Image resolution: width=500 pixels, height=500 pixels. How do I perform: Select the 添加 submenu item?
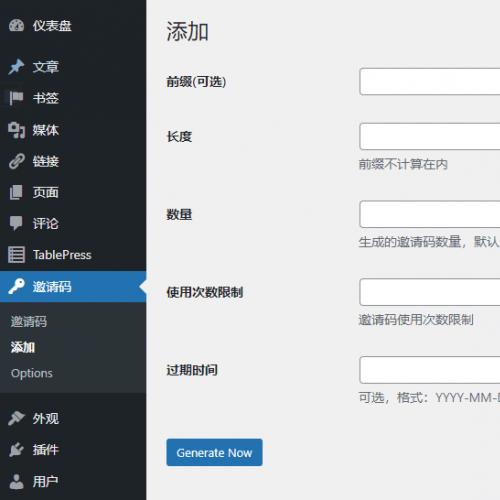tap(23, 347)
